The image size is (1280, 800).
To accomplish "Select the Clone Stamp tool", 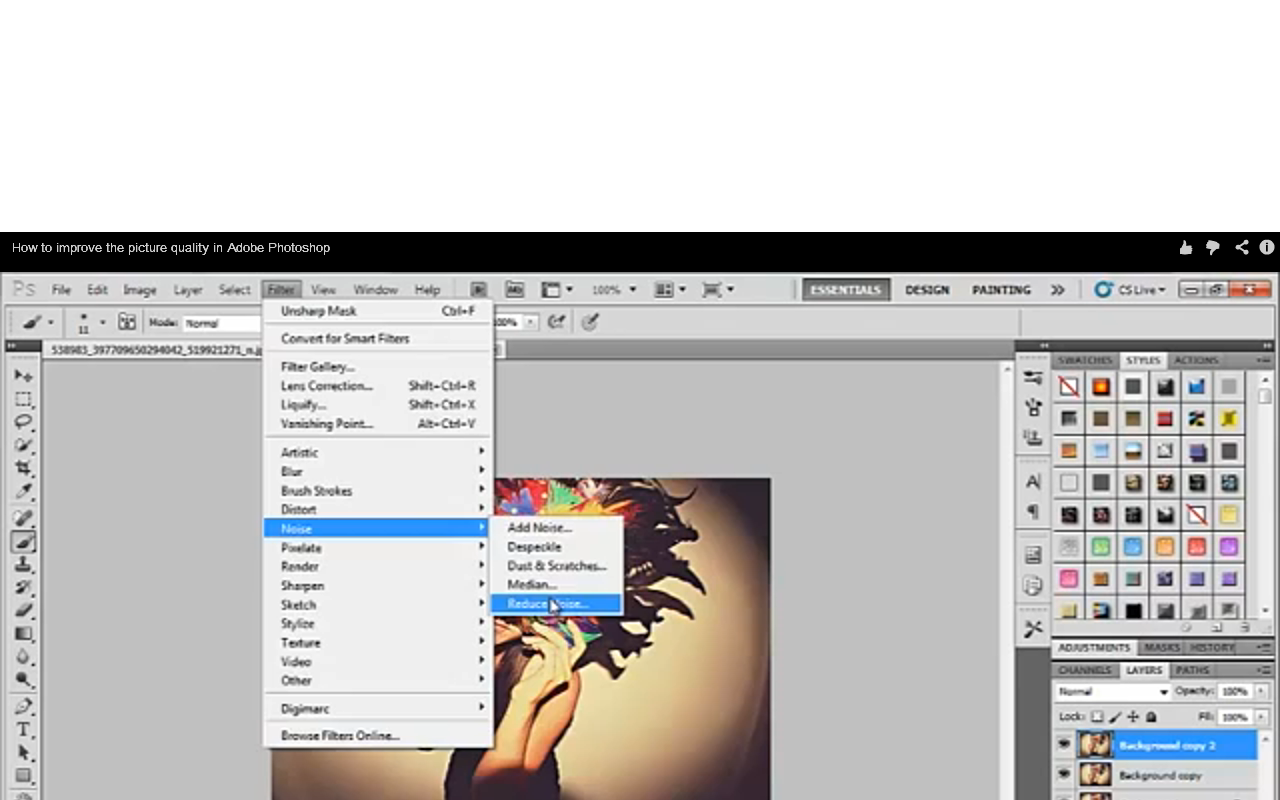I will [x=24, y=566].
